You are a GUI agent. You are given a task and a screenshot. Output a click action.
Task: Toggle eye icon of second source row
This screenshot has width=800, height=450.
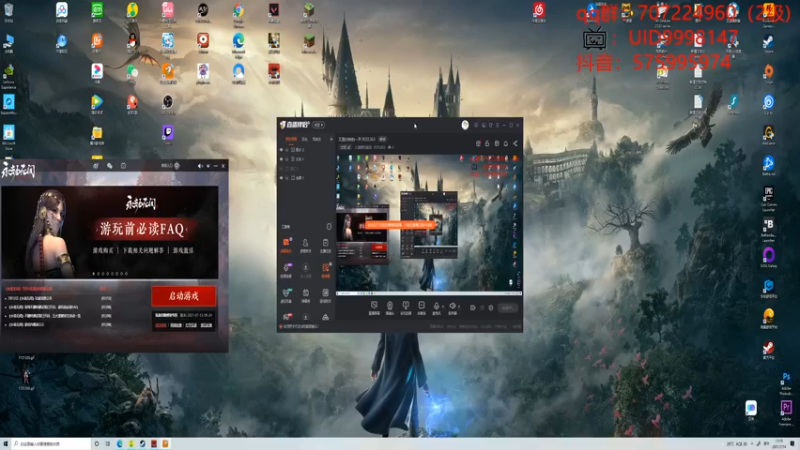pyautogui.click(x=281, y=159)
